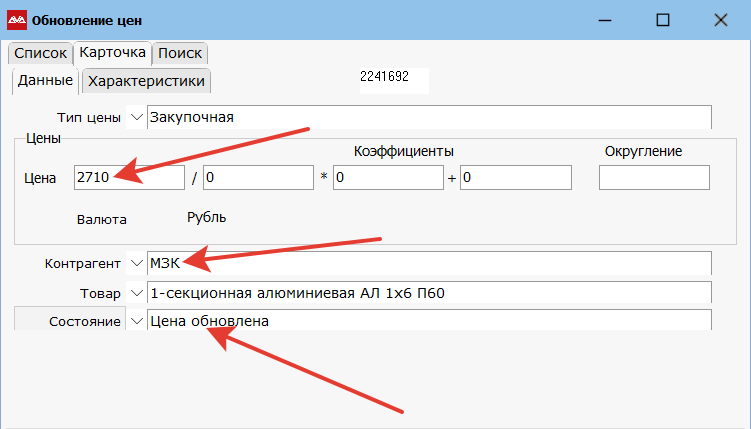
Task: Open the Состояние dropdown arrow
Action: point(137,321)
